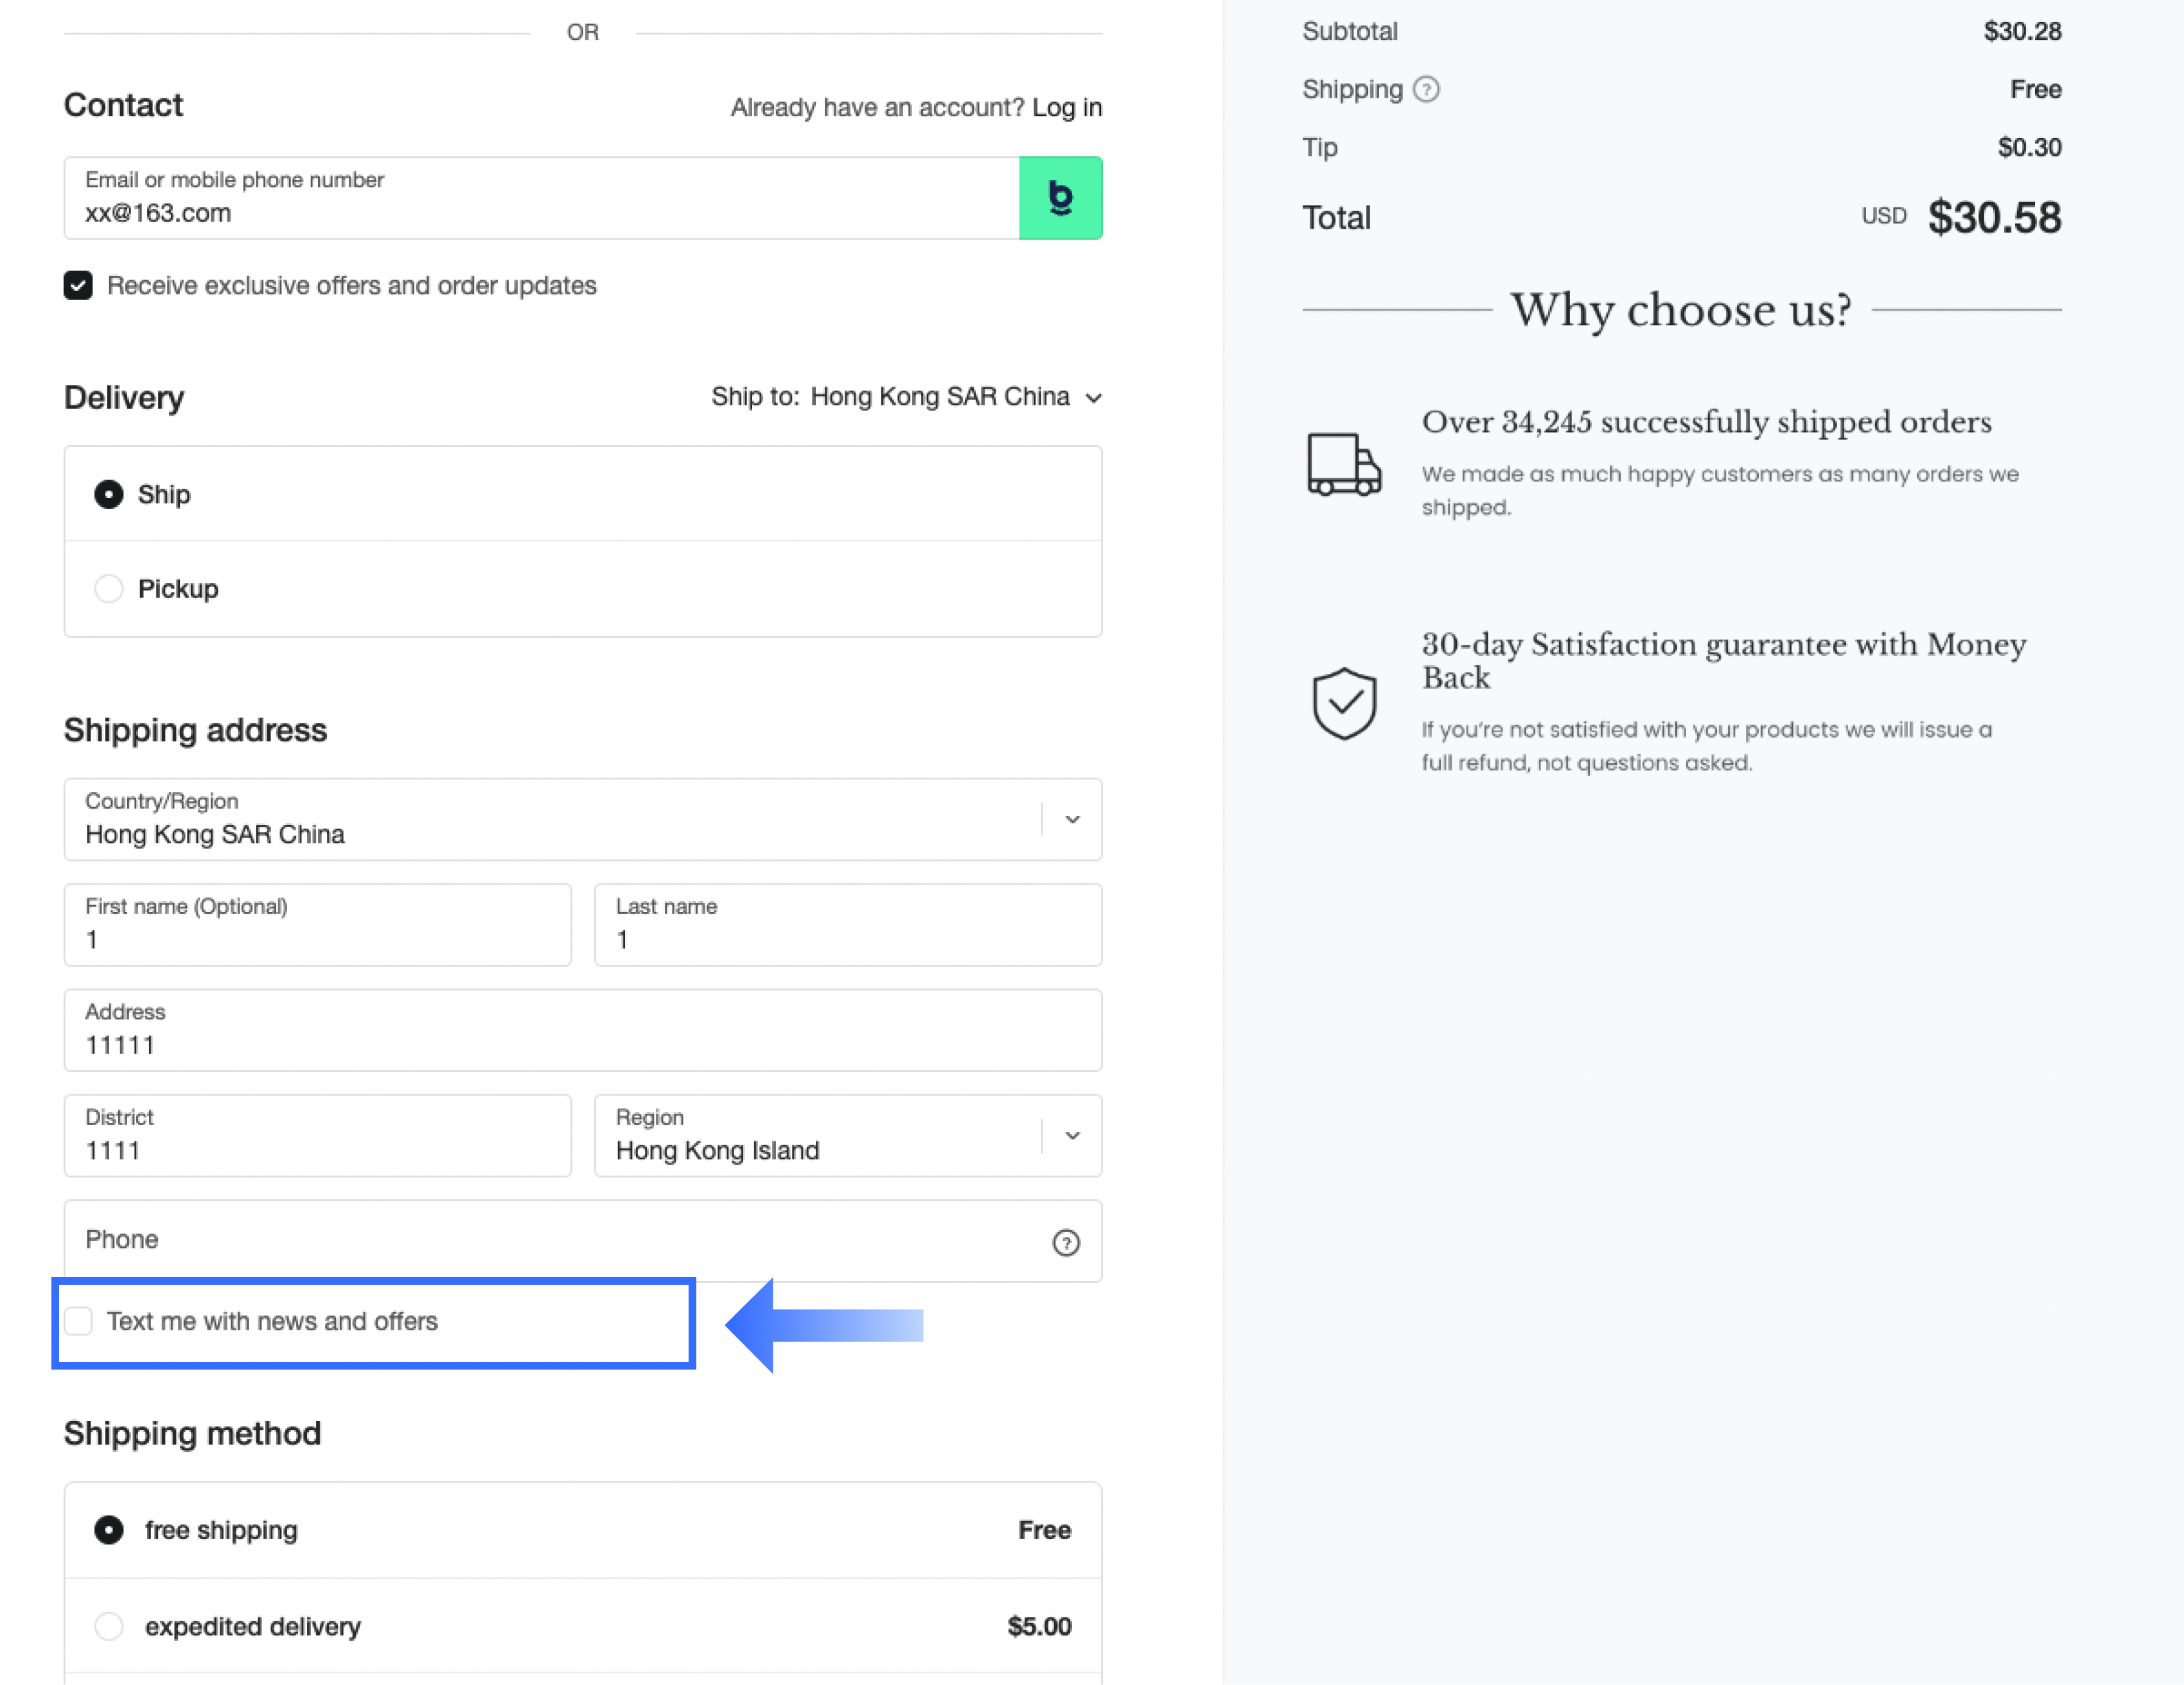Click the Delivery section heading
The width and height of the screenshot is (2184, 1685).
(124, 398)
